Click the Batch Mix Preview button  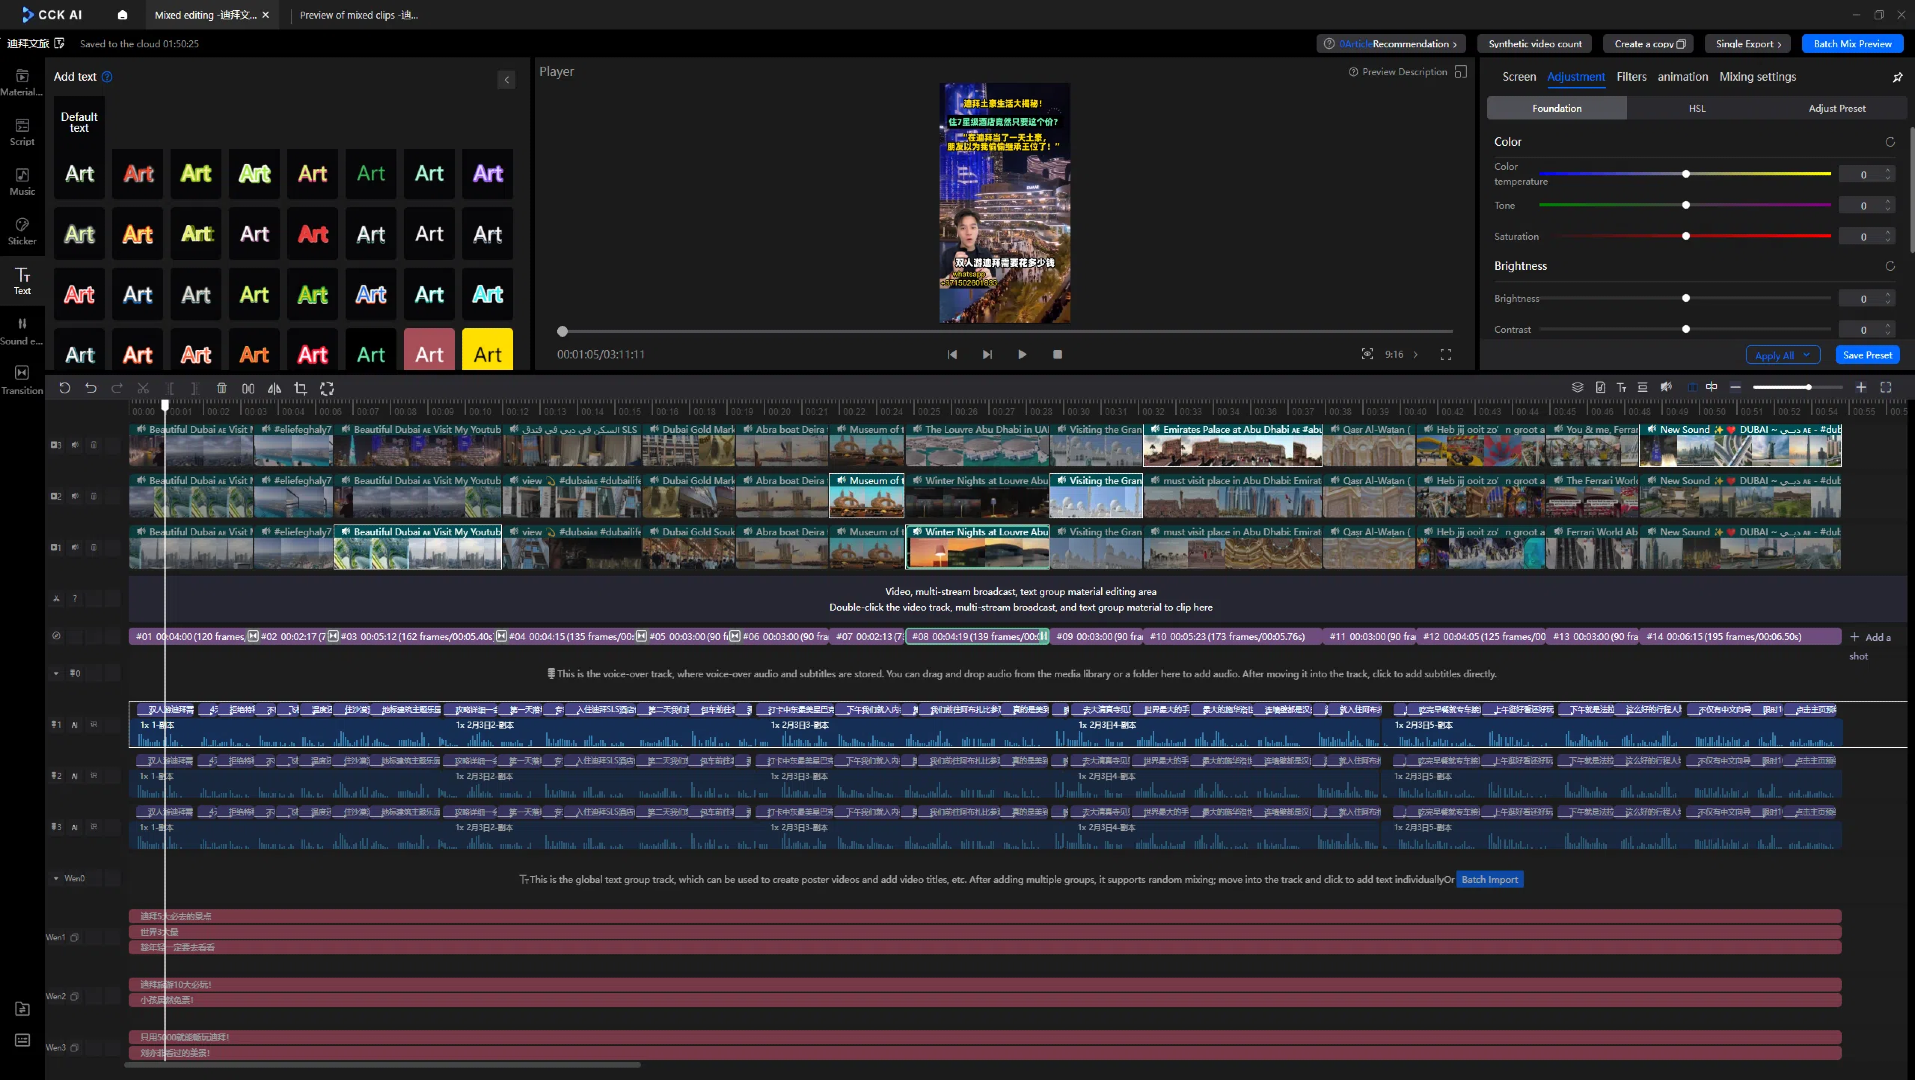tap(1852, 44)
